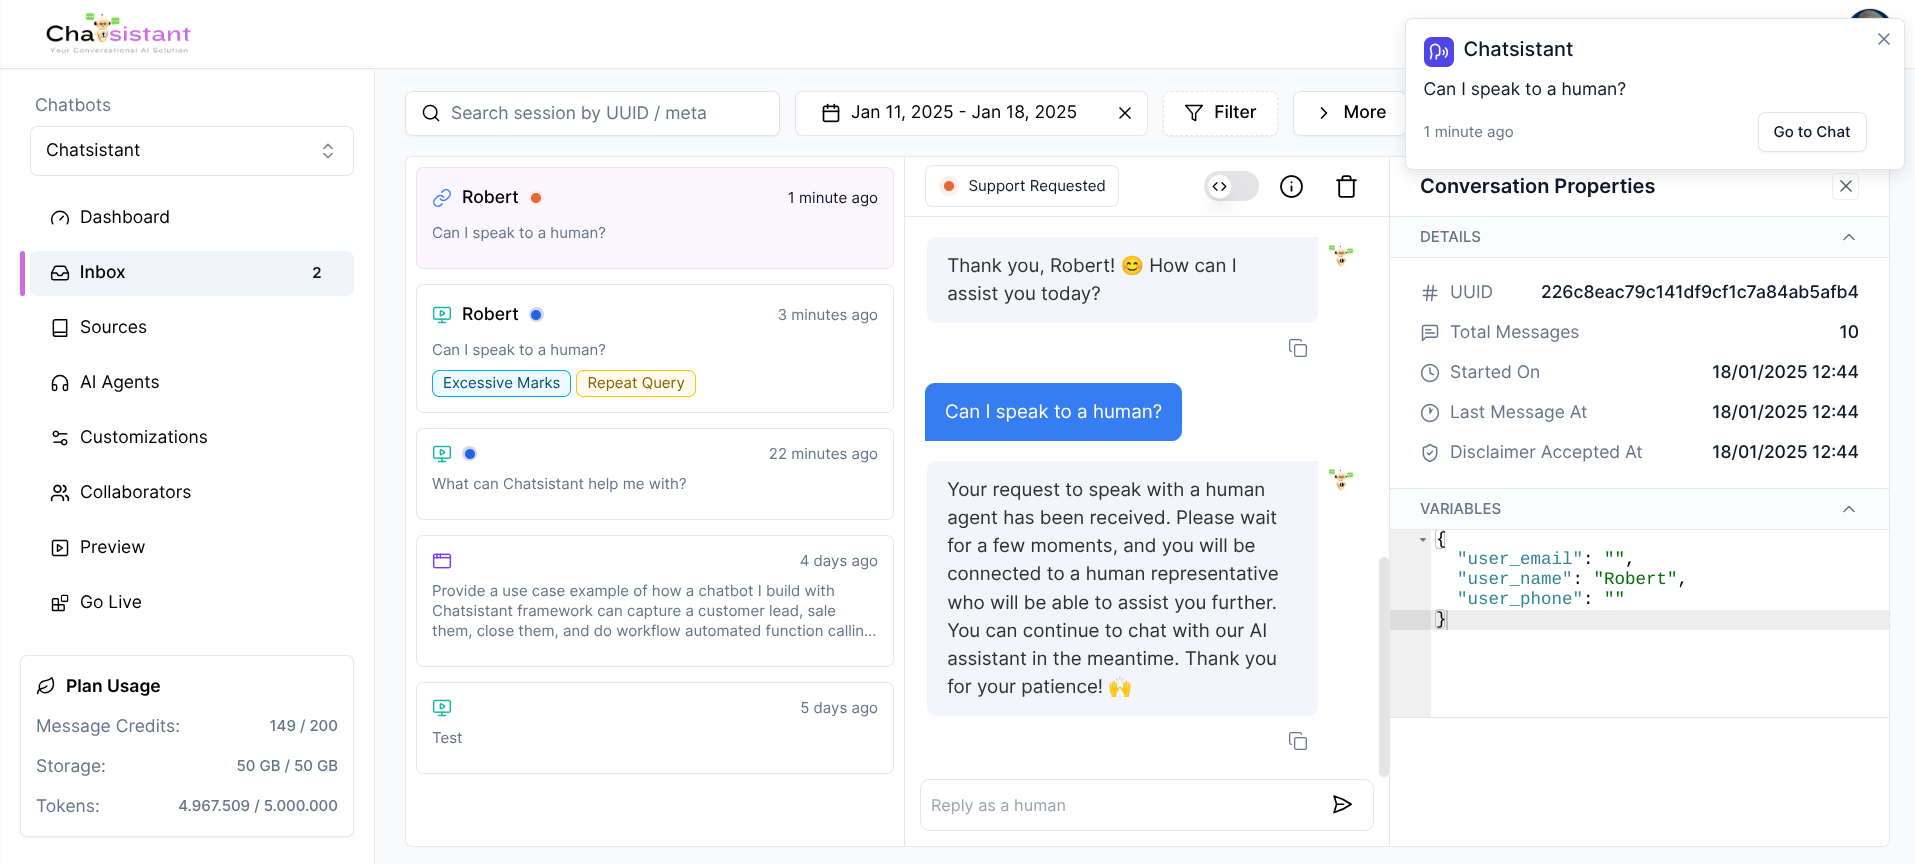The width and height of the screenshot is (1915, 864).
Task: Click the link icon beside Robert's first session
Action: (442, 198)
